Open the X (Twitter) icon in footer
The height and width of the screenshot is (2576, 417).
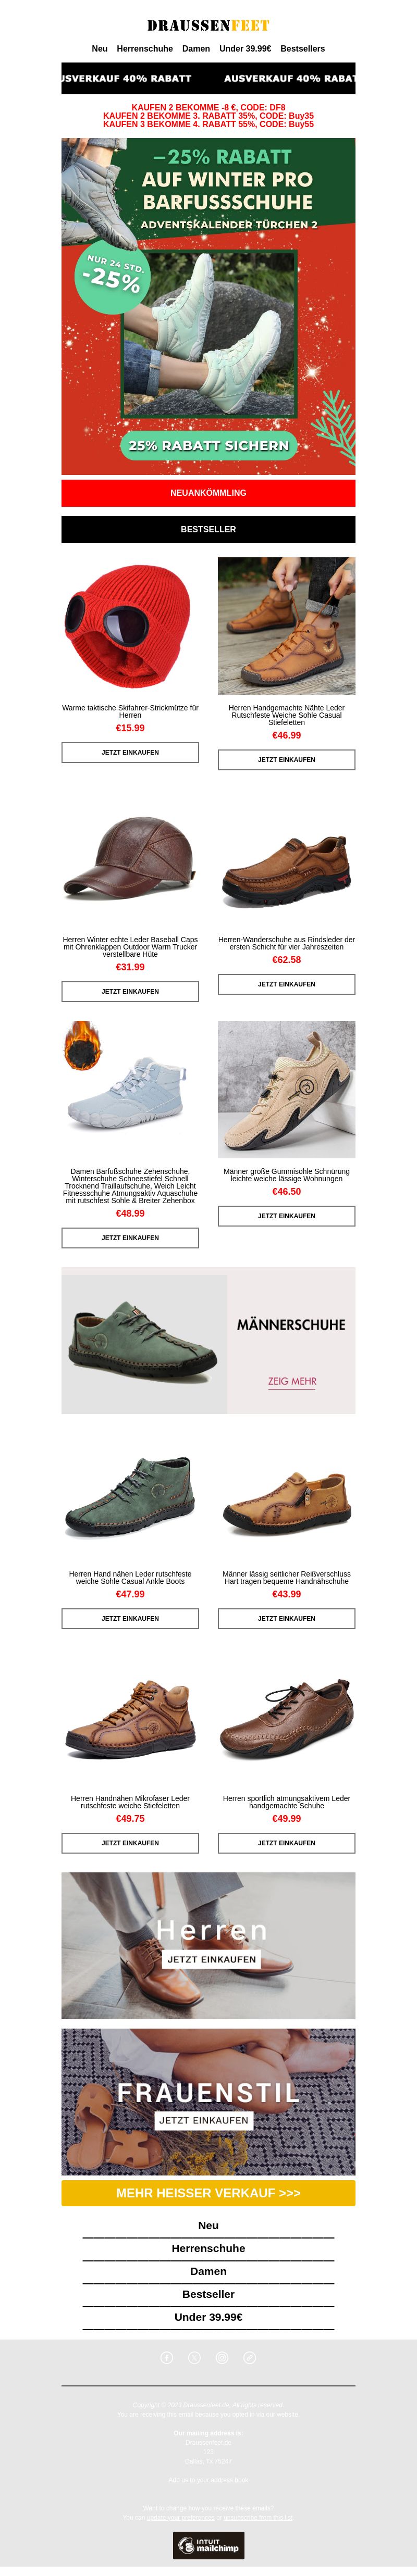tap(195, 2357)
